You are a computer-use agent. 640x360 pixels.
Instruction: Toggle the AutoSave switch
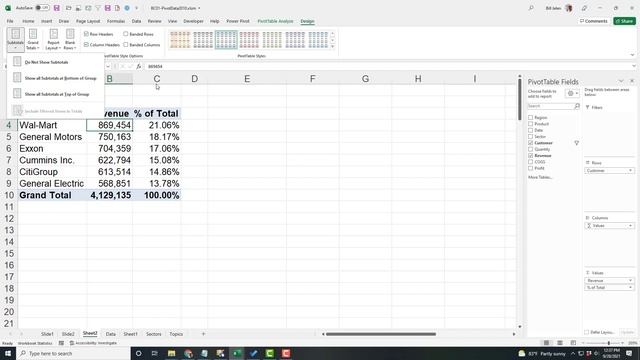coord(42,8)
